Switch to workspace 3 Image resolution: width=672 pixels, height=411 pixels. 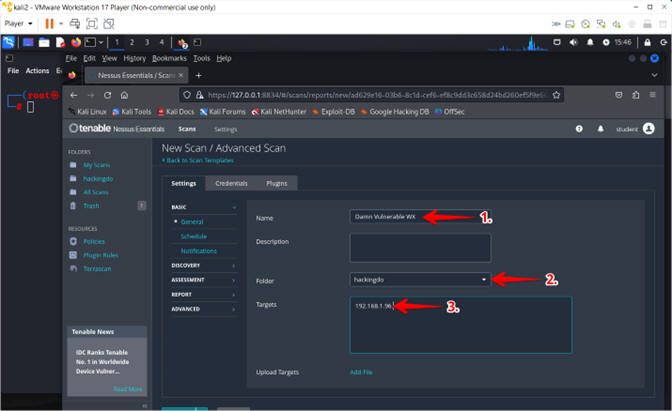pyautogui.click(x=147, y=42)
